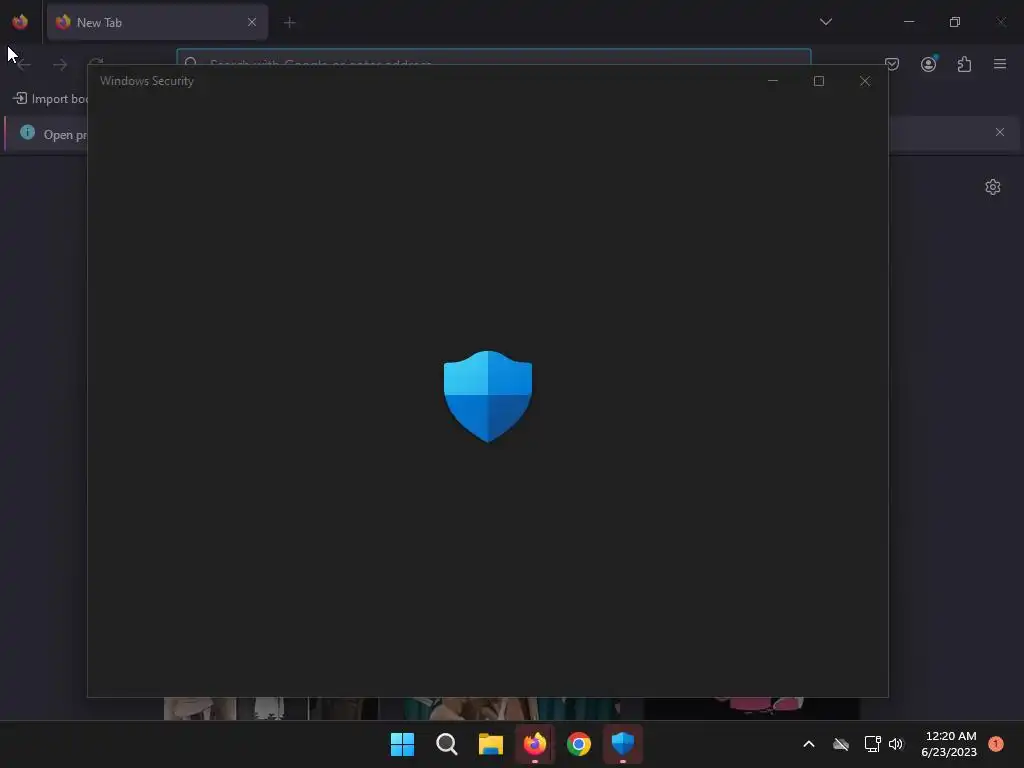
Task: Open the volume speaker tray icon
Action: (x=896, y=744)
